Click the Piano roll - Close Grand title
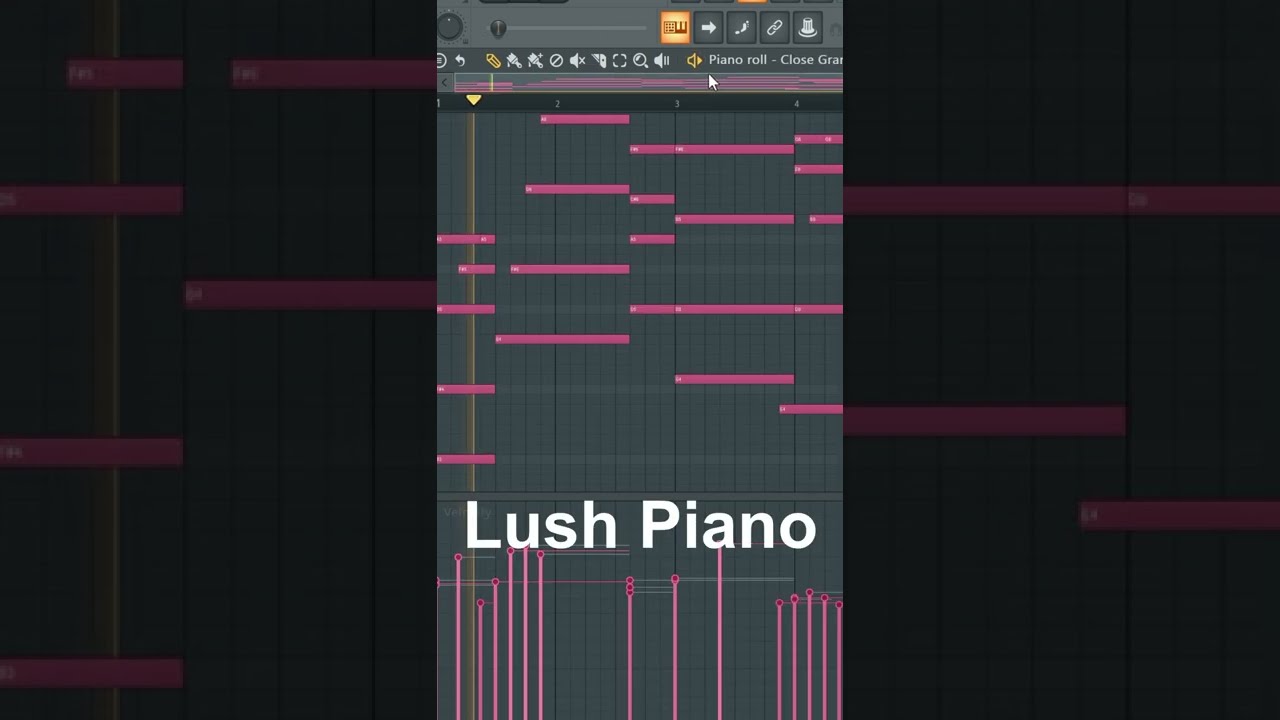The width and height of the screenshot is (1280, 720). [x=775, y=60]
